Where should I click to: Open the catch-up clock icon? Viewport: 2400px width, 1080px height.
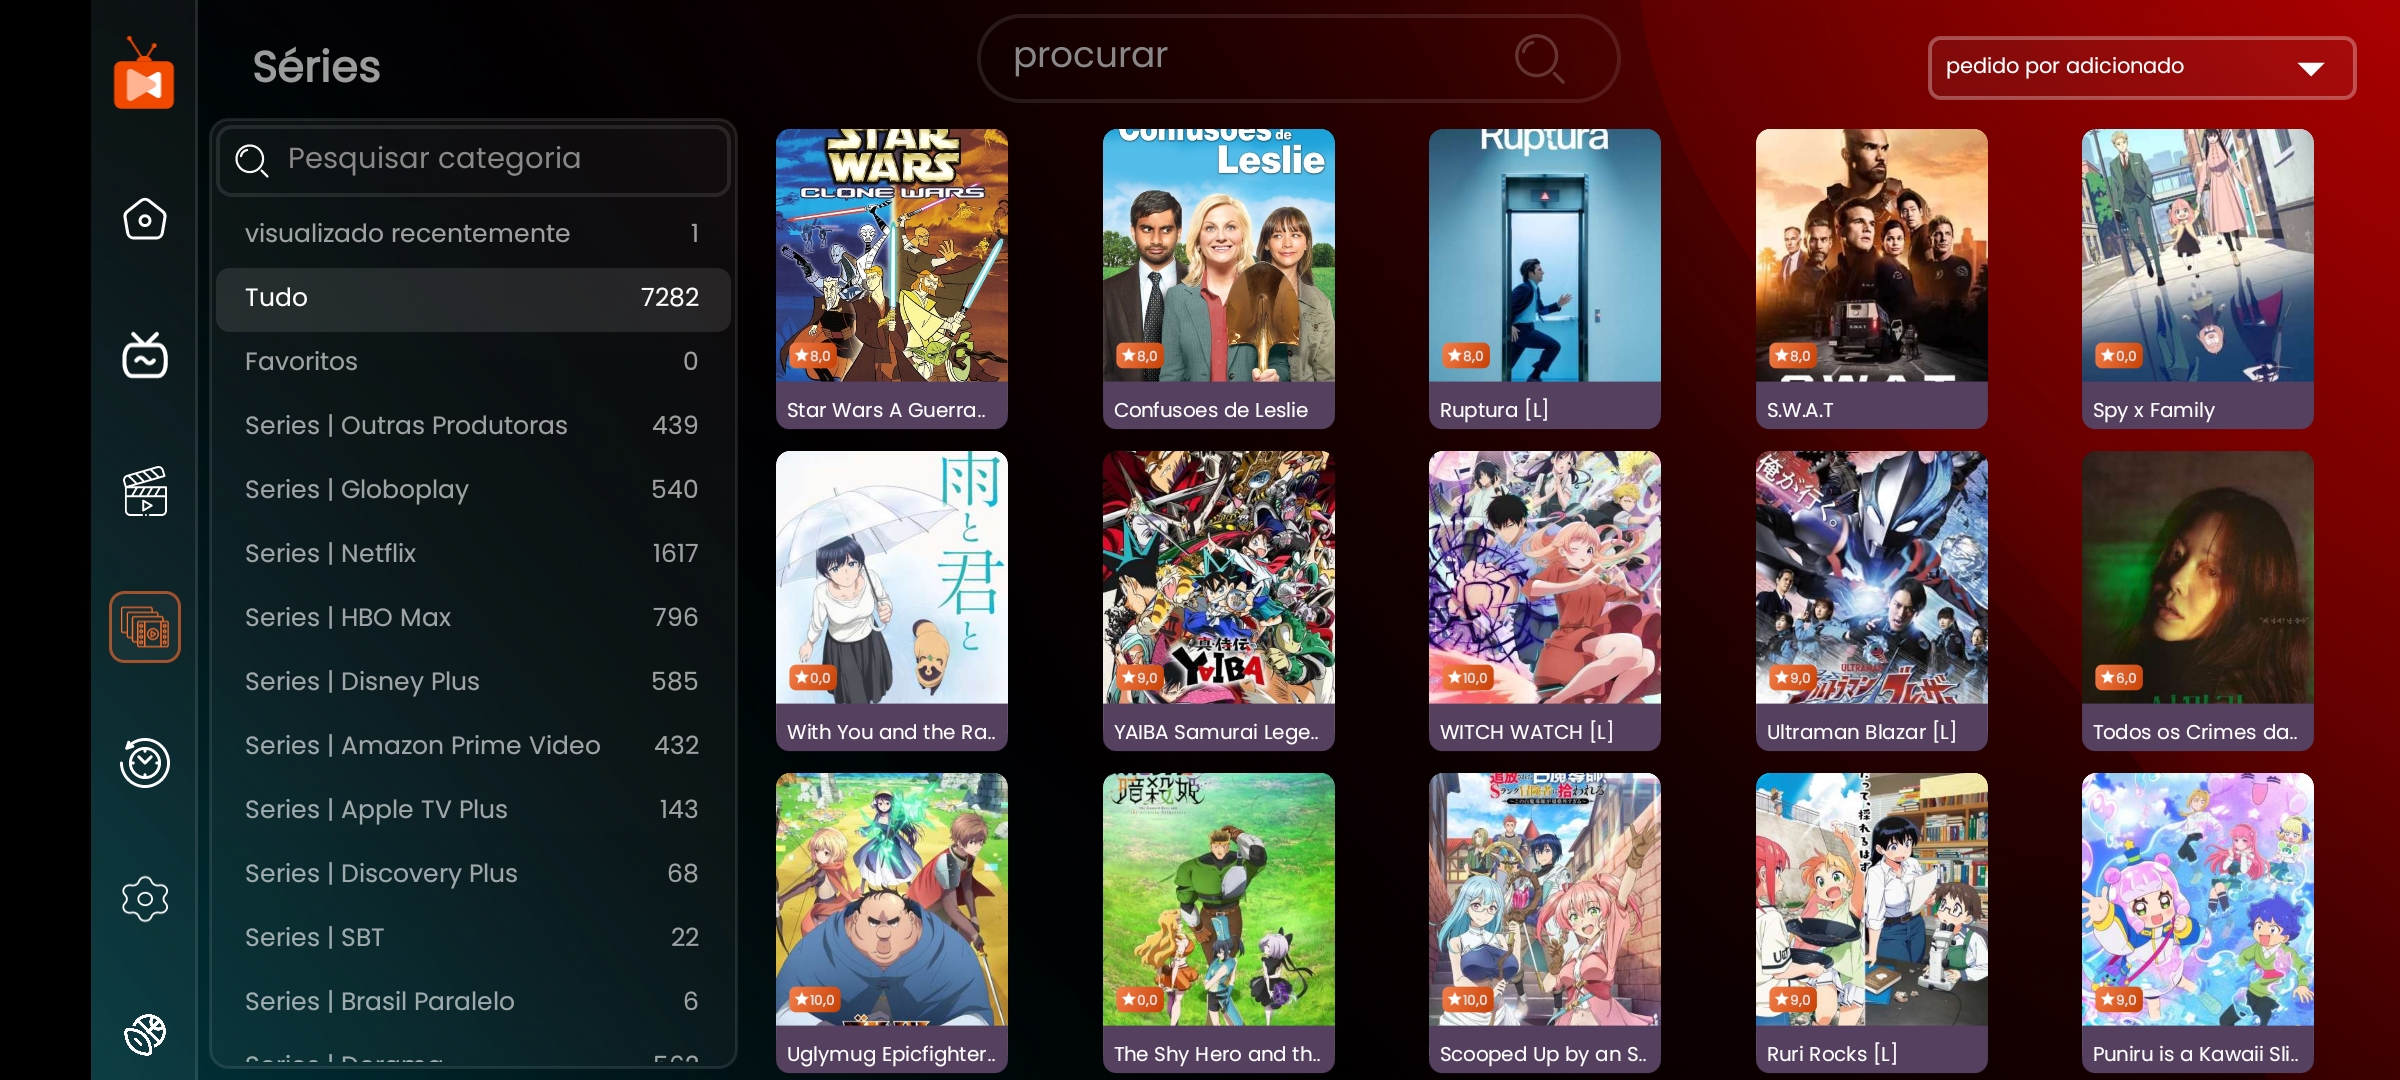(145, 763)
